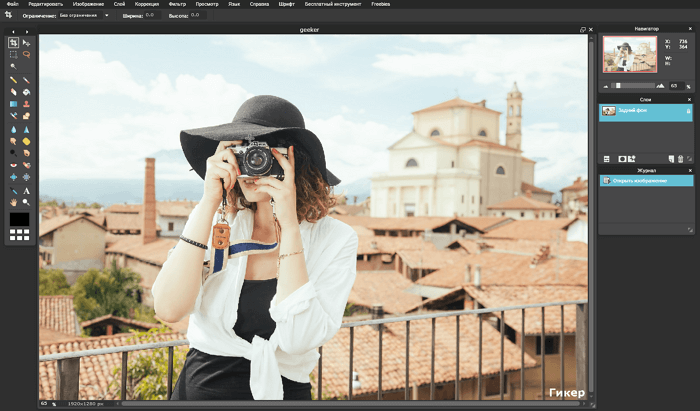Pick the Rectangular Marquee selection tool
The image size is (700, 411).
click(x=13, y=54)
